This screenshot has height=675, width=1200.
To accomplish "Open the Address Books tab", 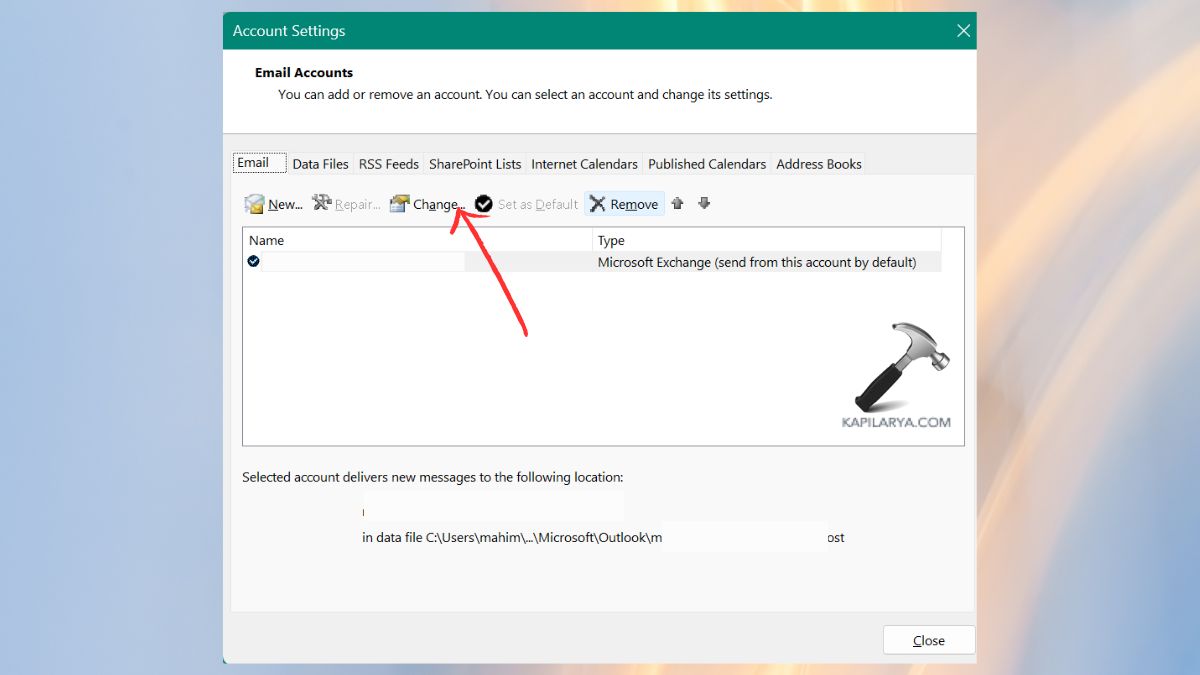I will (818, 163).
